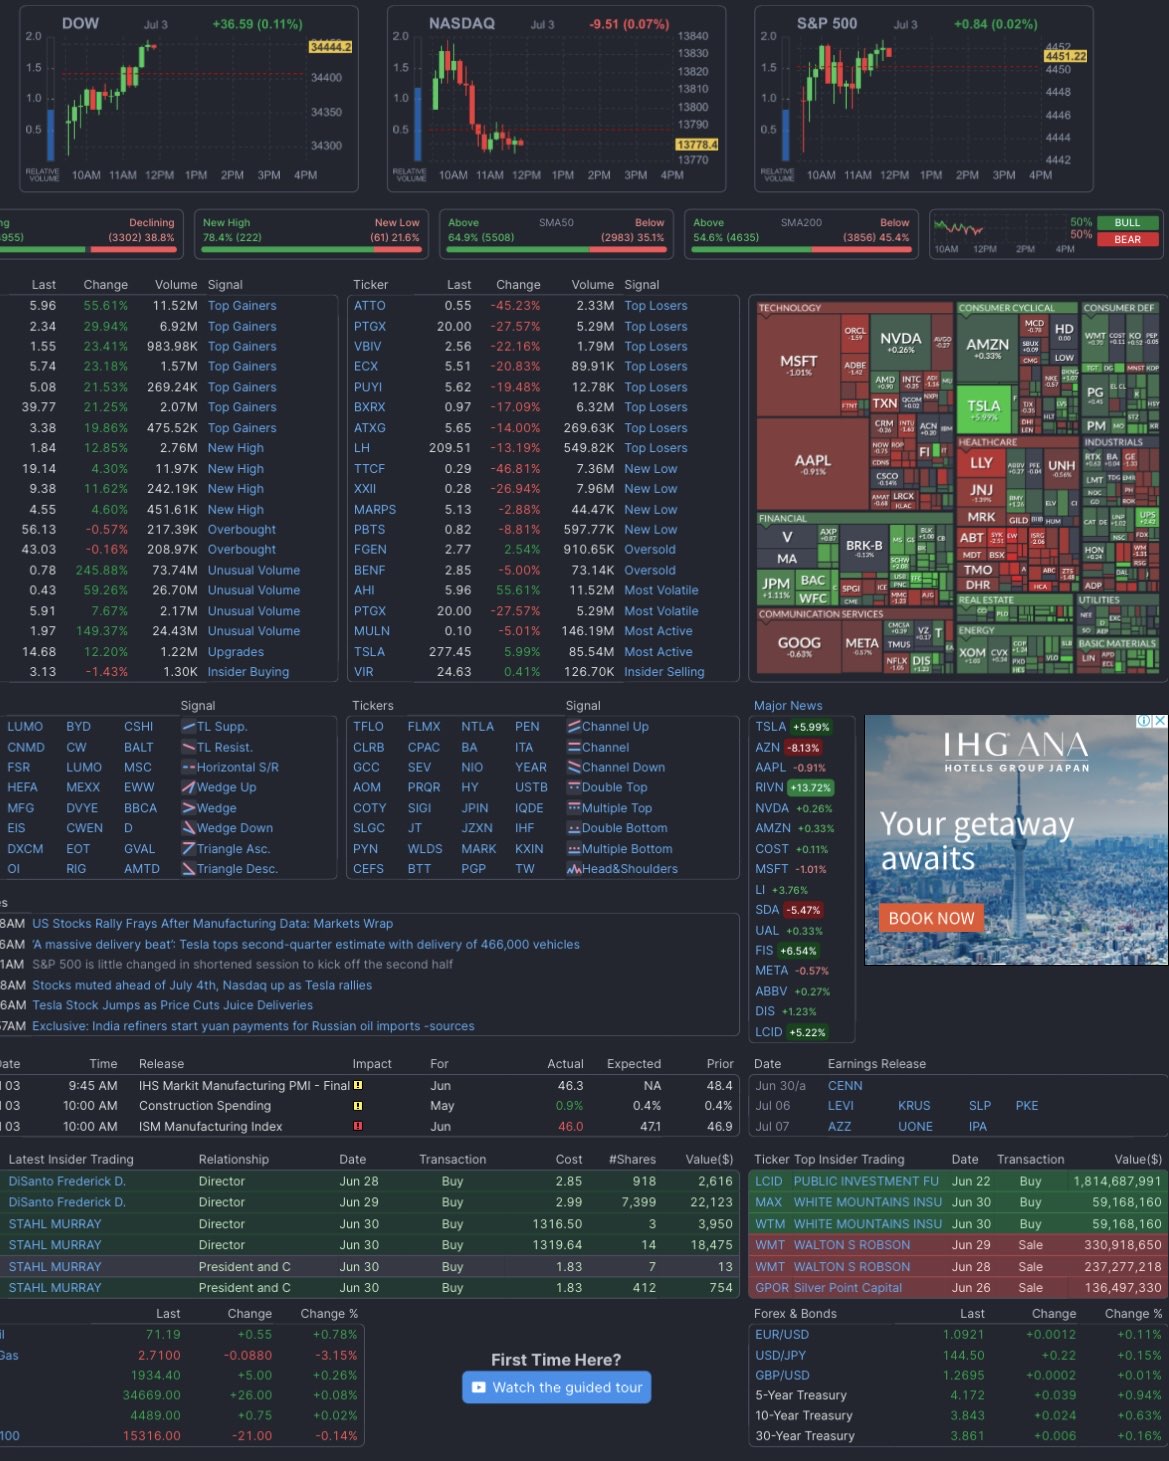Click the NVDA tile in the heat map
The width and height of the screenshot is (1169, 1461).
coord(900,342)
